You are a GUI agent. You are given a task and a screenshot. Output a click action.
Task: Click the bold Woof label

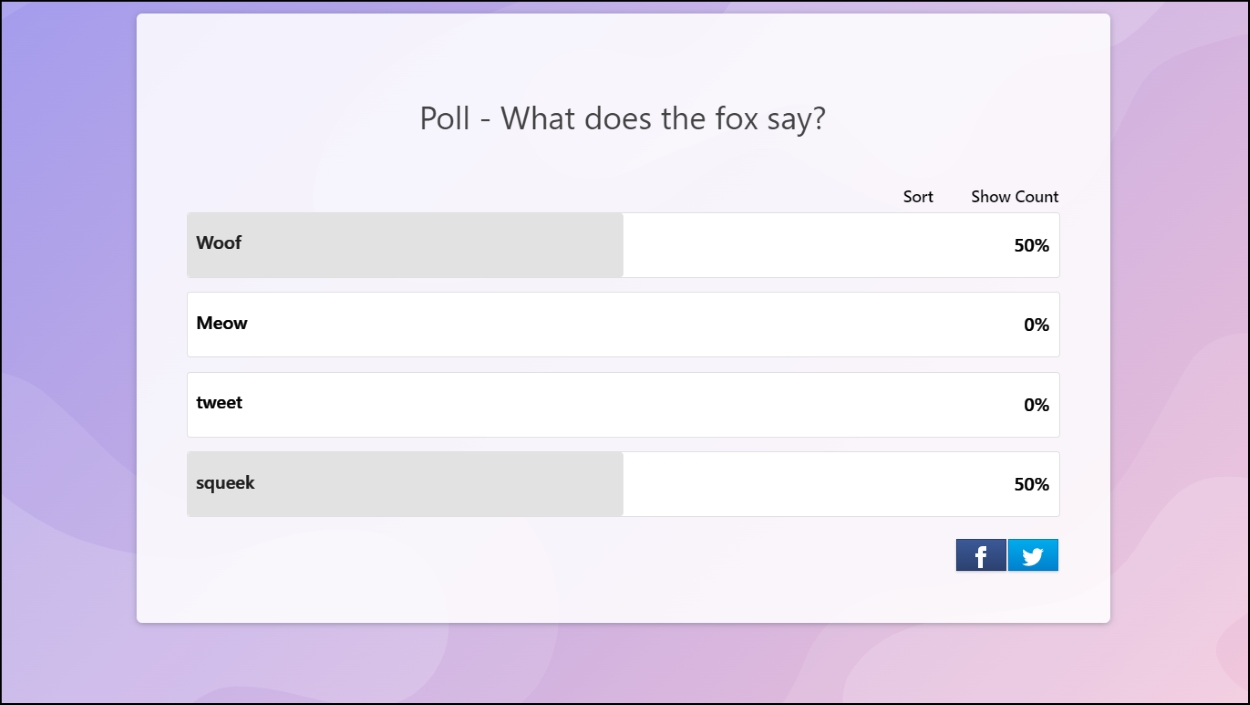(219, 243)
